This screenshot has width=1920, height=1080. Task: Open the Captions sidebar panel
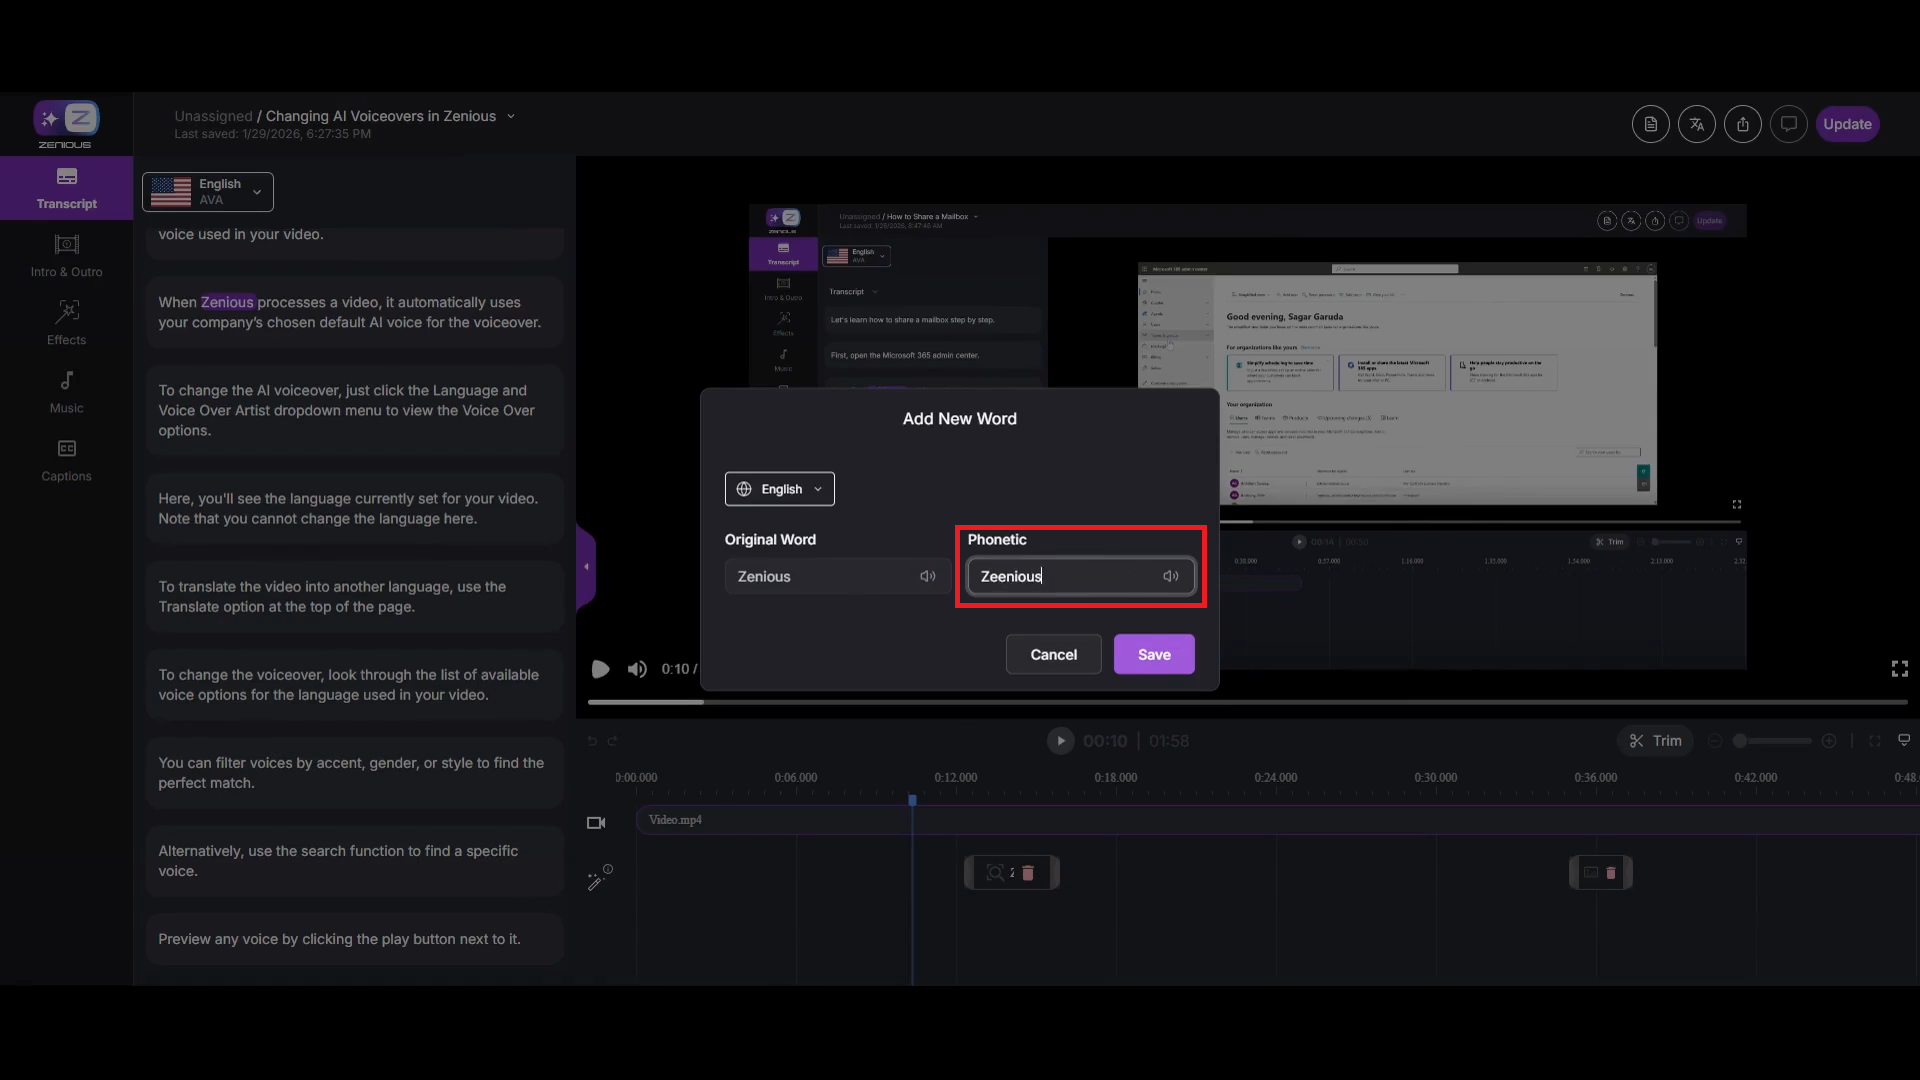(x=66, y=460)
